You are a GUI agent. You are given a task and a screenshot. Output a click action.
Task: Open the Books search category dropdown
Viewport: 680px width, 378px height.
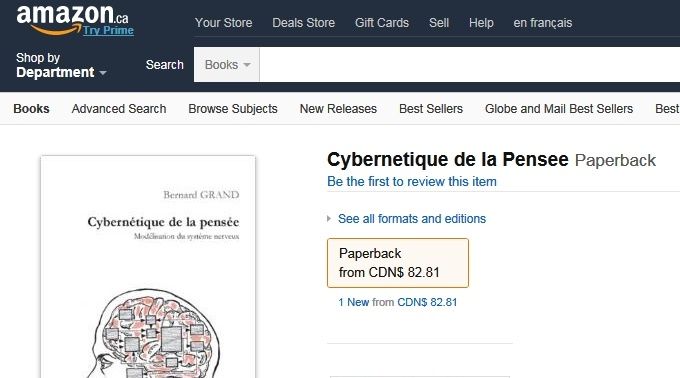(227, 65)
